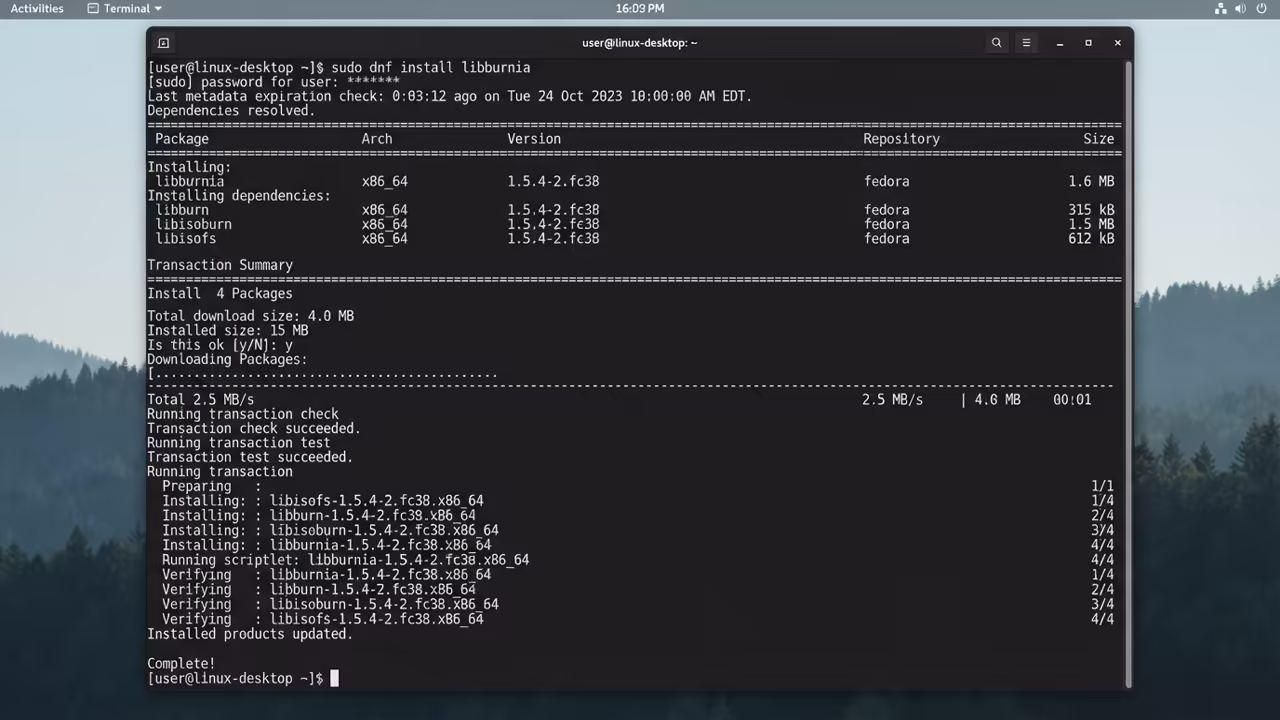Click the power icon in top bar

point(1262,8)
